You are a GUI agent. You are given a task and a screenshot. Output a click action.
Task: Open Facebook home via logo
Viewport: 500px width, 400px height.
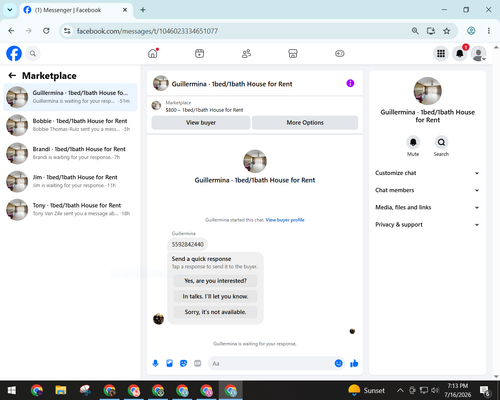pos(14,53)
